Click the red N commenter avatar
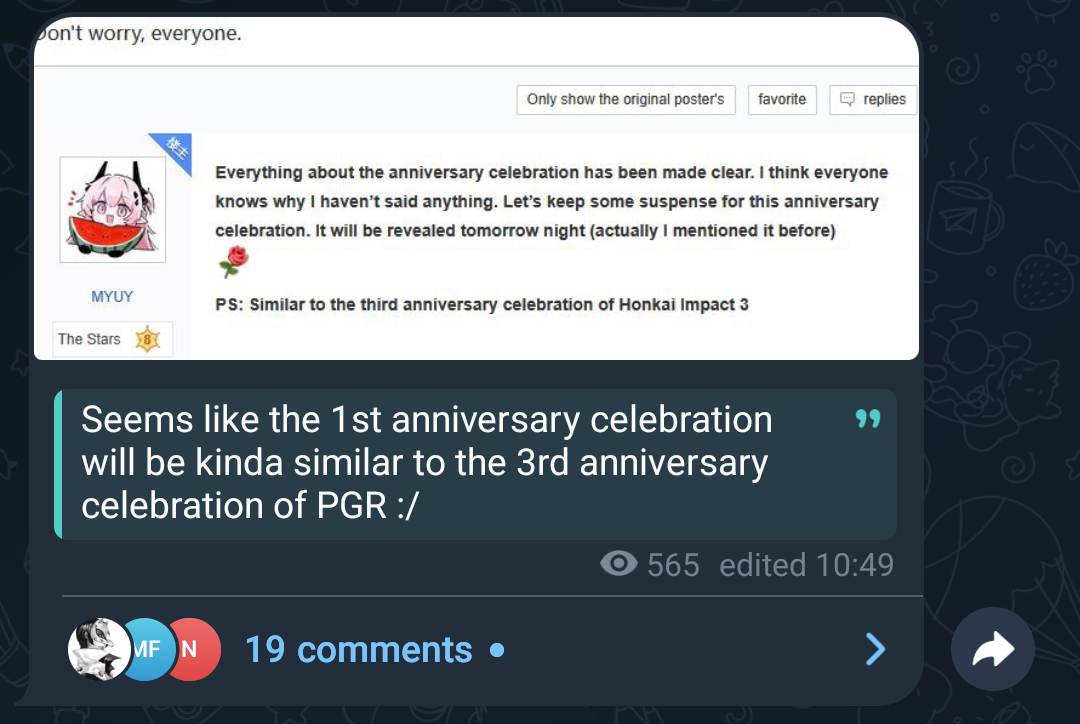 [x=193, y=649]
